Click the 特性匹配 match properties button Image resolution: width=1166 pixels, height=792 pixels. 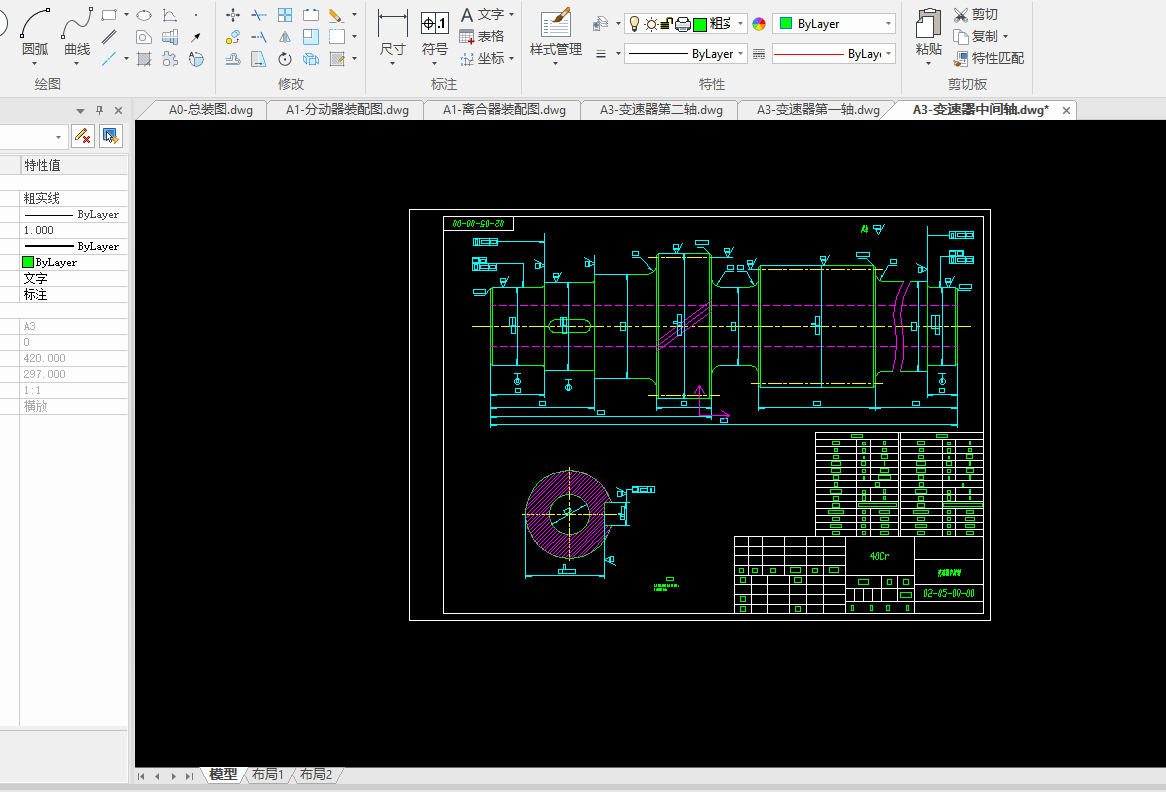[x=989, y=58]
